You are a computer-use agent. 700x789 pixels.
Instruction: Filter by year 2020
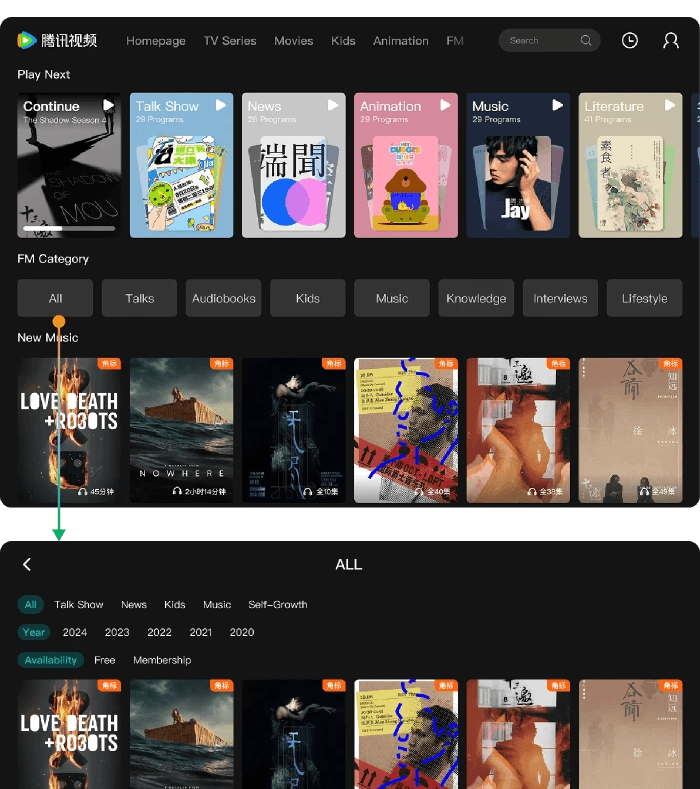[242, 632]
